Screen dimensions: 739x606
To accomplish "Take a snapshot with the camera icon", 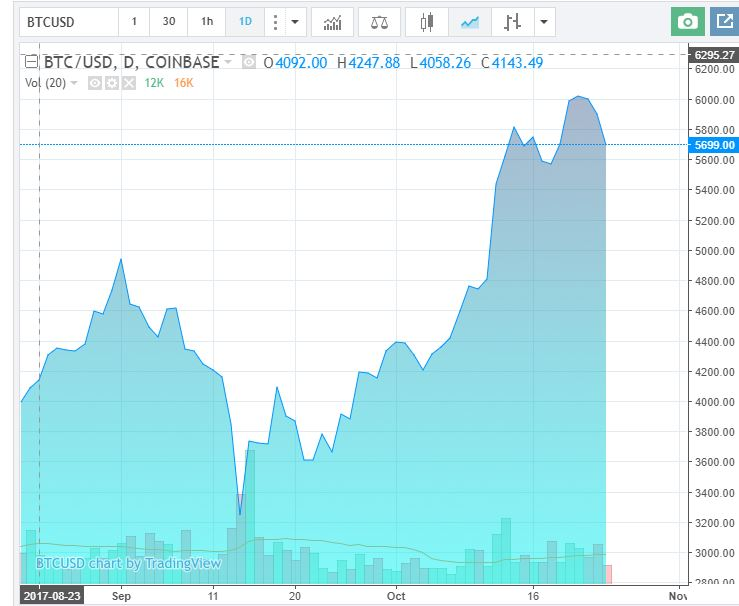I will tap(688, 22).
